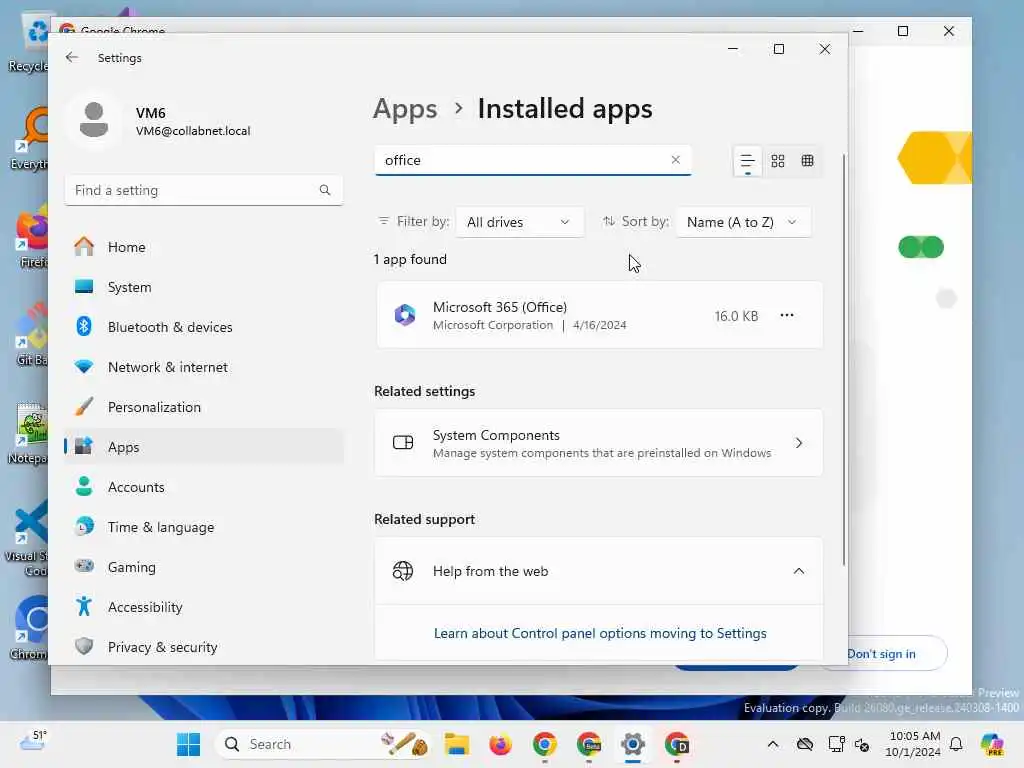Click the Microsoft 365 (Office) app icon
The image size is (1024, 768).
tap(405, 315)
